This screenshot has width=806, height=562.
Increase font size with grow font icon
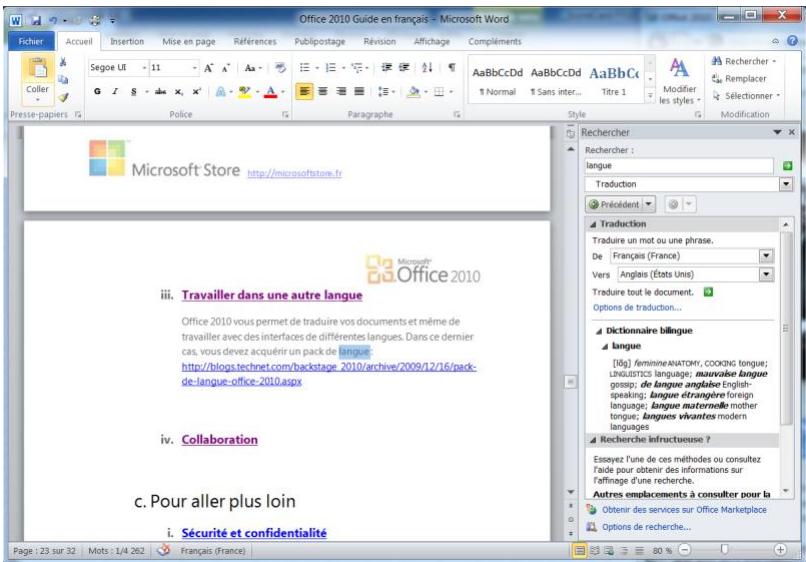[x=208, y=68]
